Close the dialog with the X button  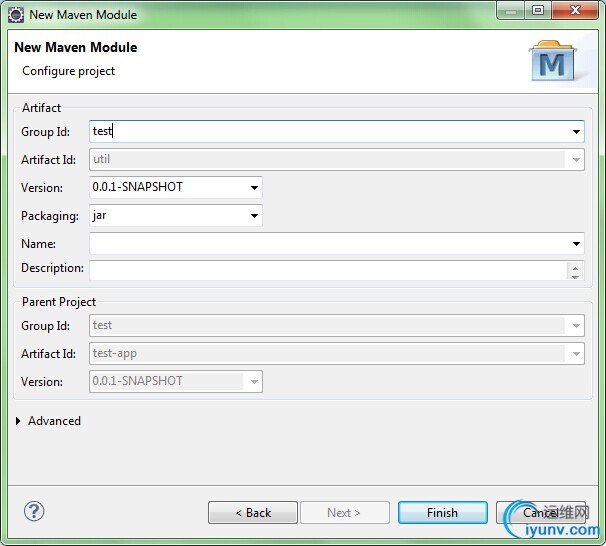click(x=575, y=11)
